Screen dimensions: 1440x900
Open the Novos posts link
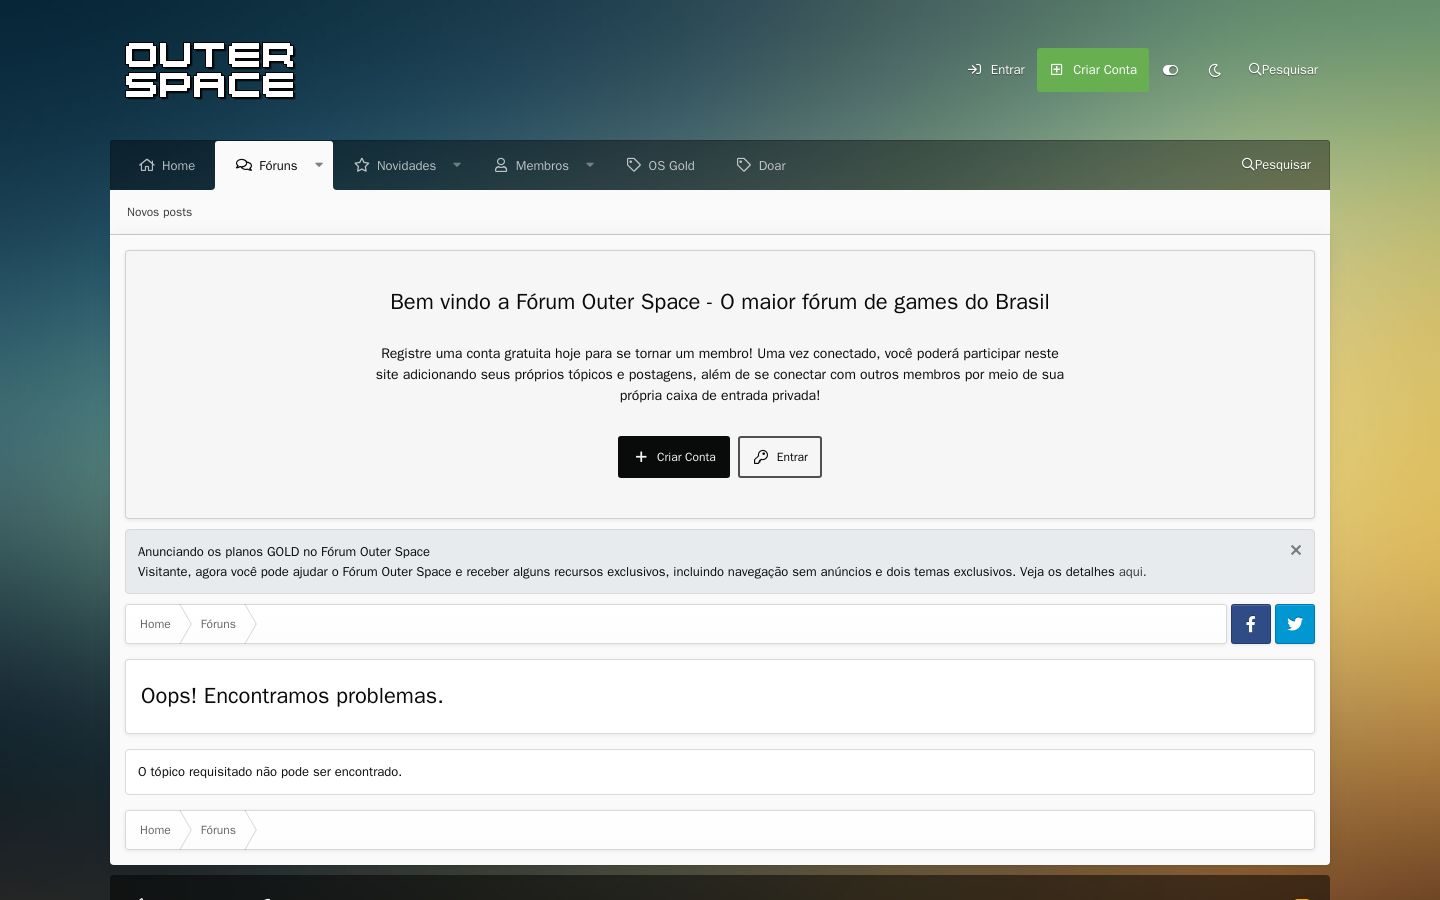click(159, 212)
